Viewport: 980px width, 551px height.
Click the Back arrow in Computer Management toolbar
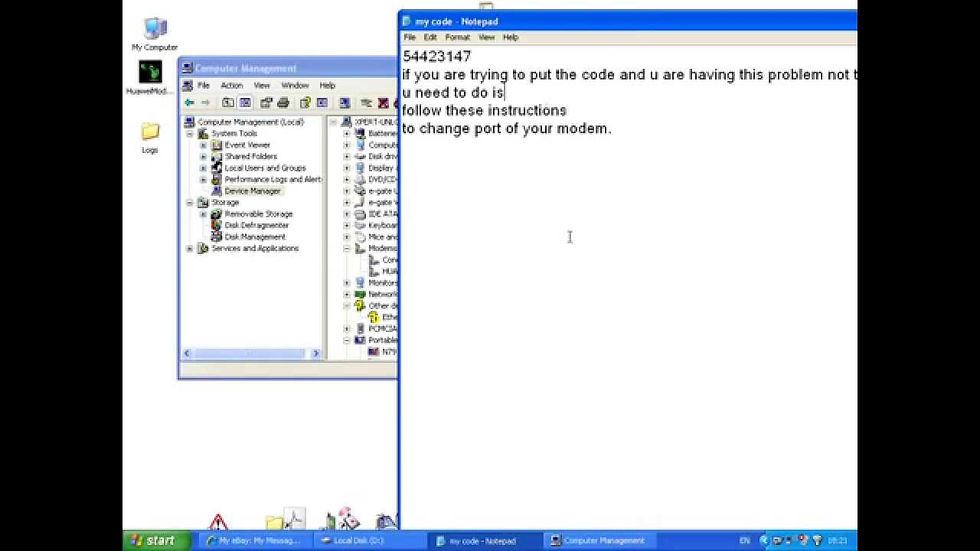[189, 103]
